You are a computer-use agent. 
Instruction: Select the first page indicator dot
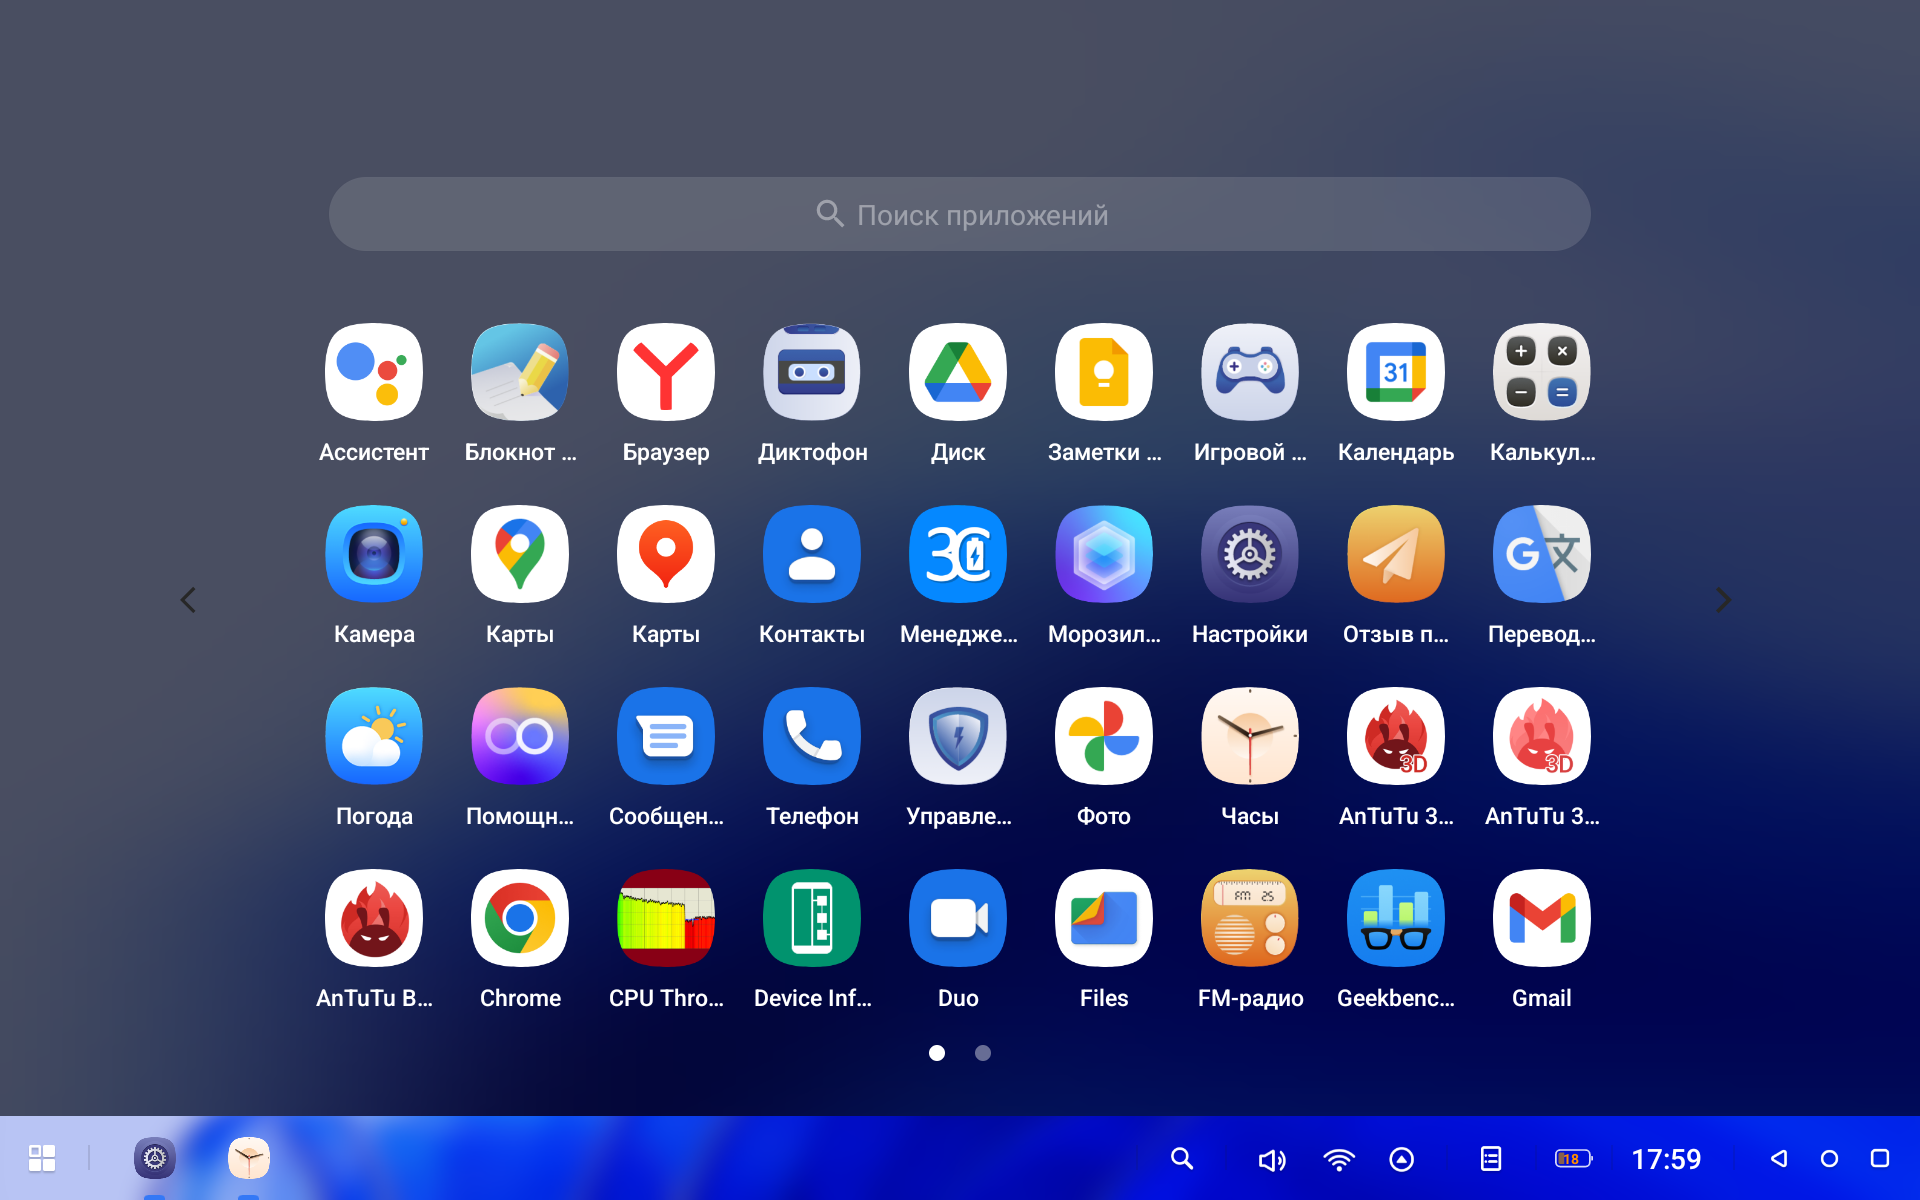(x=937, y=1053)
